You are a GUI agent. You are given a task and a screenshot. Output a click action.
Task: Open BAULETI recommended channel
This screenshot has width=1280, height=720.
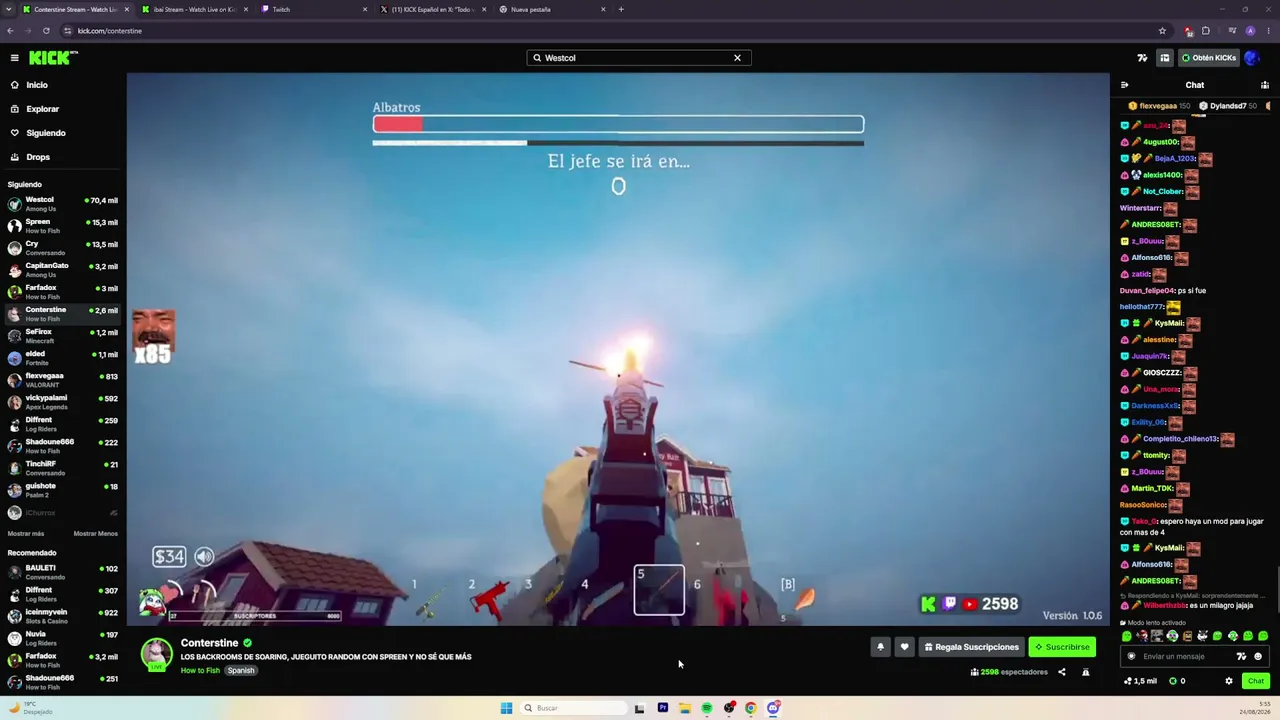point(62,572)
